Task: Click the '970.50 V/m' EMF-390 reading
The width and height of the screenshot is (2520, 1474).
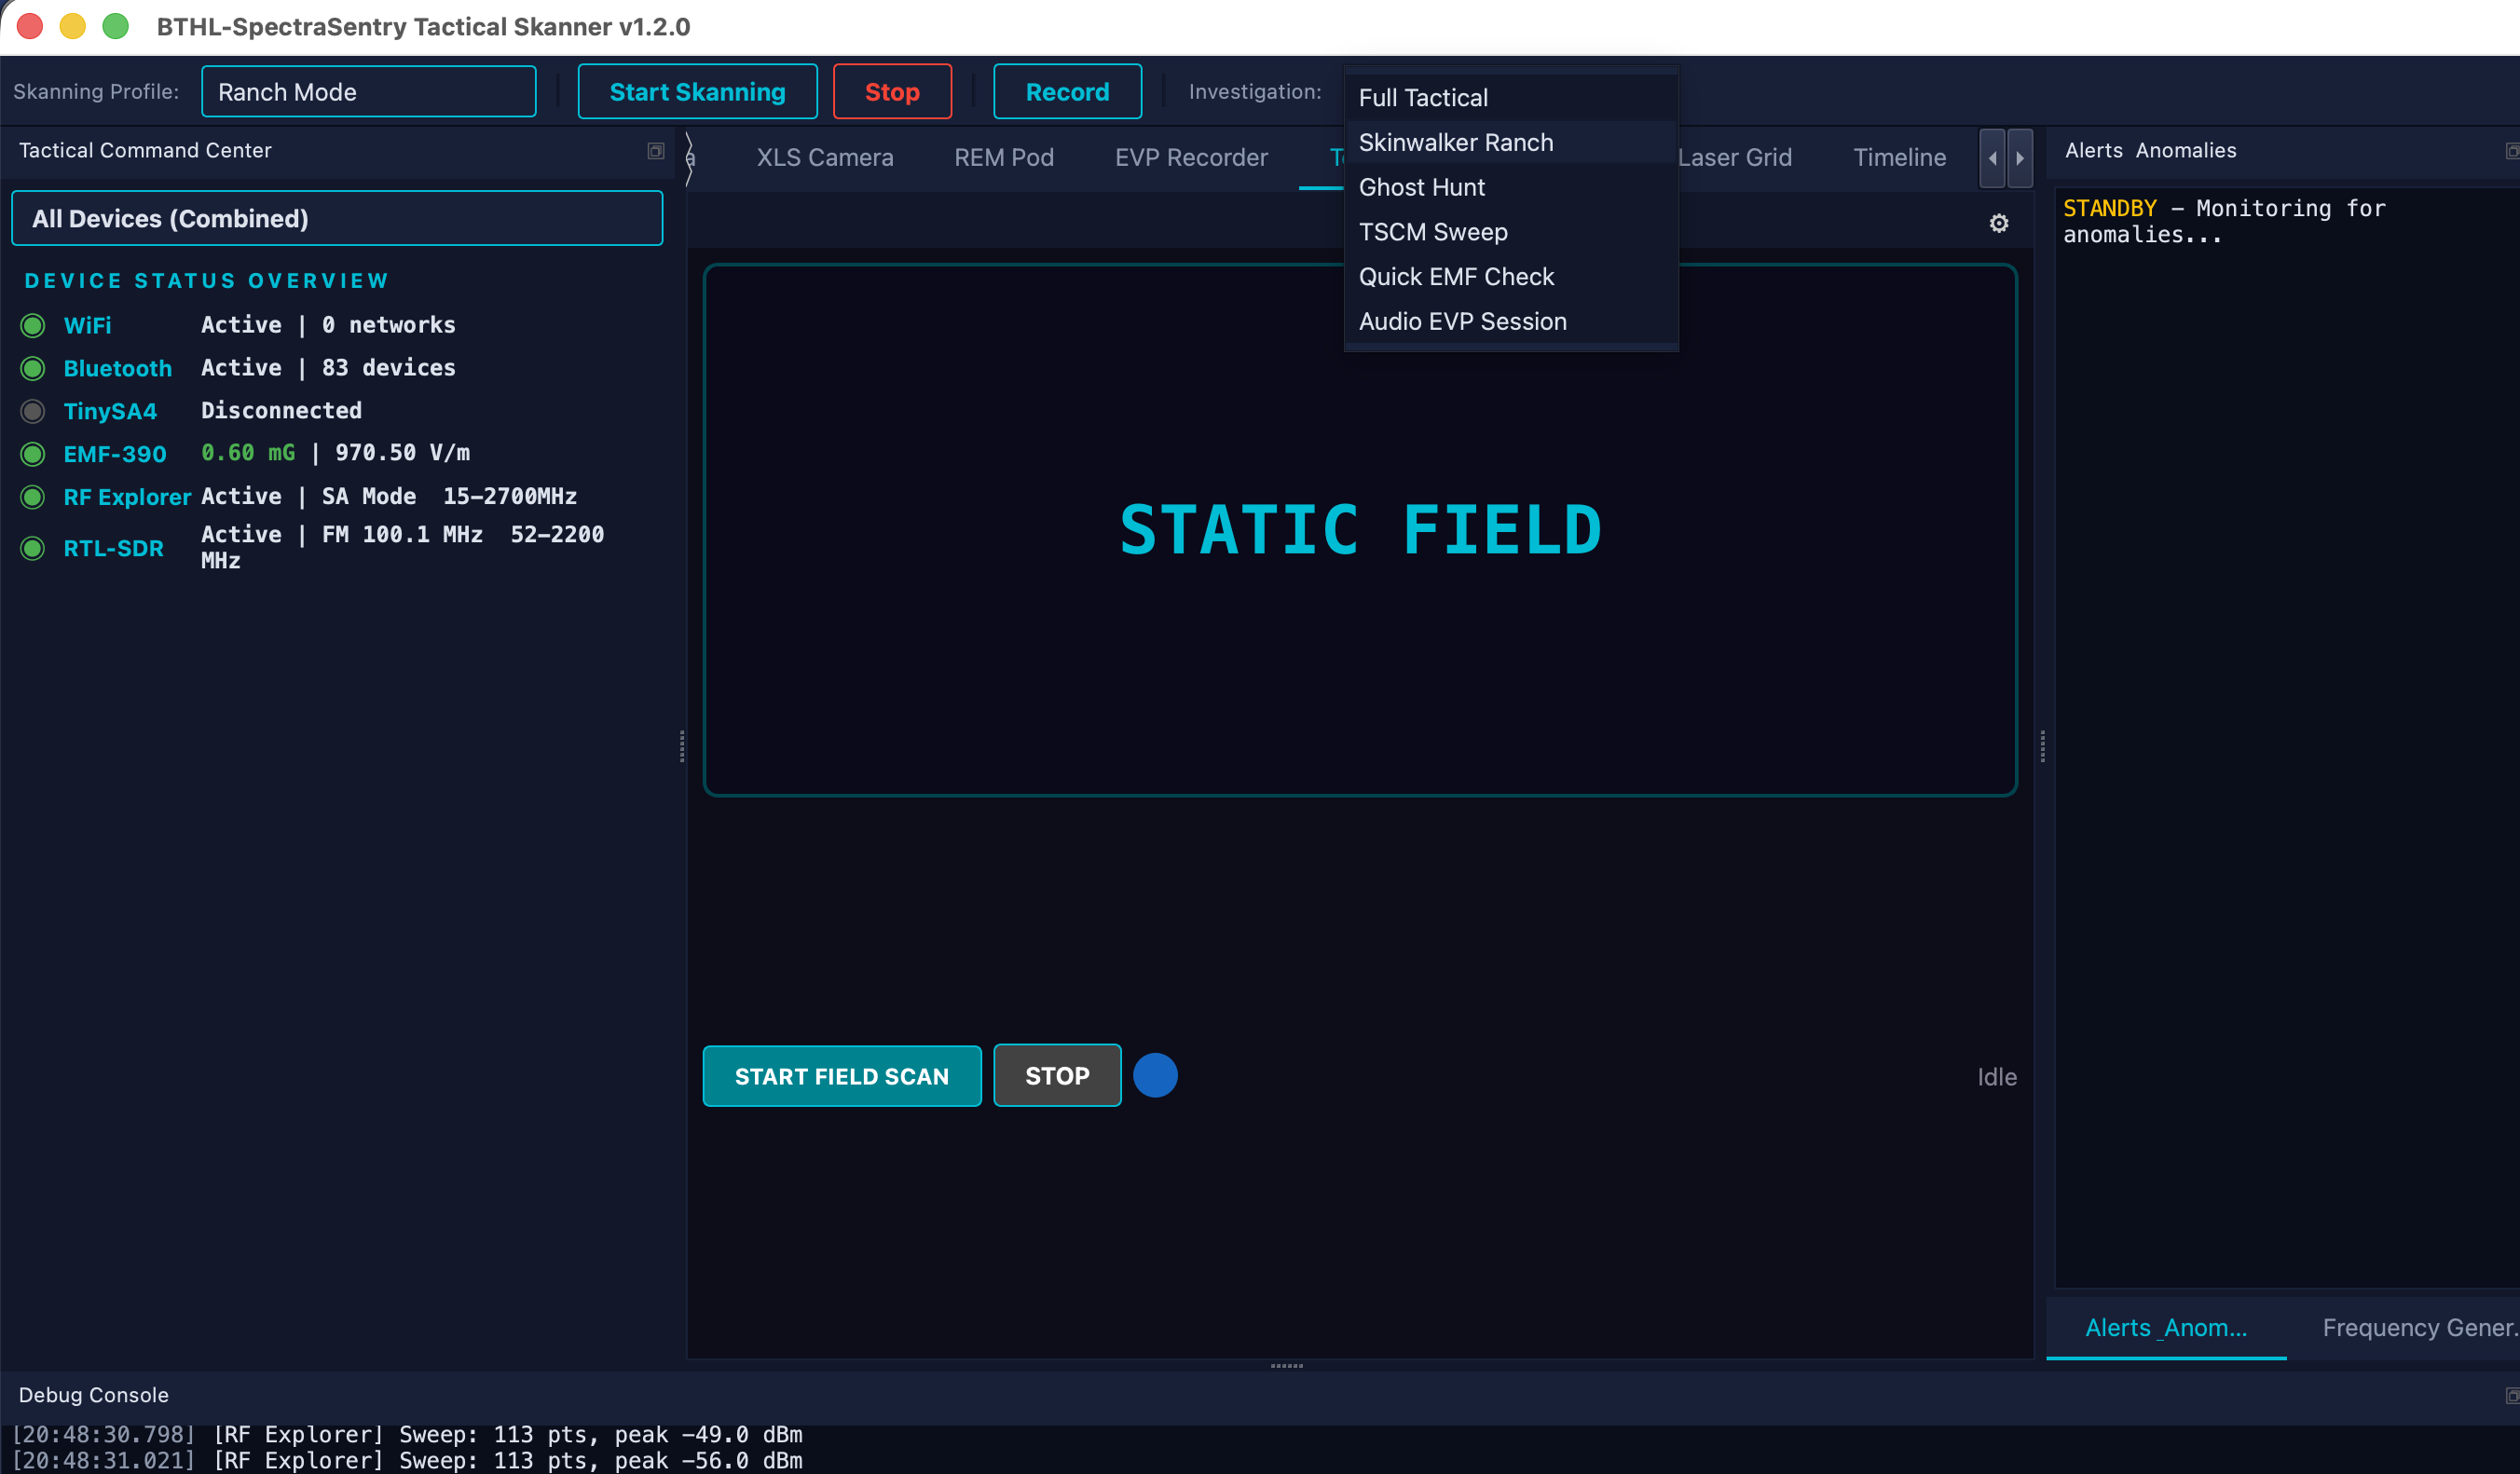Action: coord(402,453)
